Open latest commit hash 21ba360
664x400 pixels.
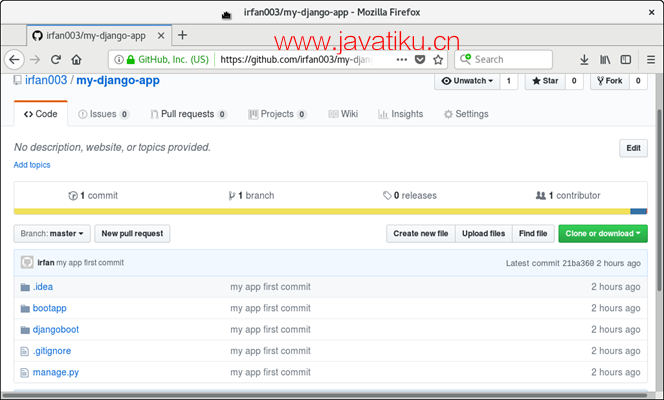[x=578, y=263]
